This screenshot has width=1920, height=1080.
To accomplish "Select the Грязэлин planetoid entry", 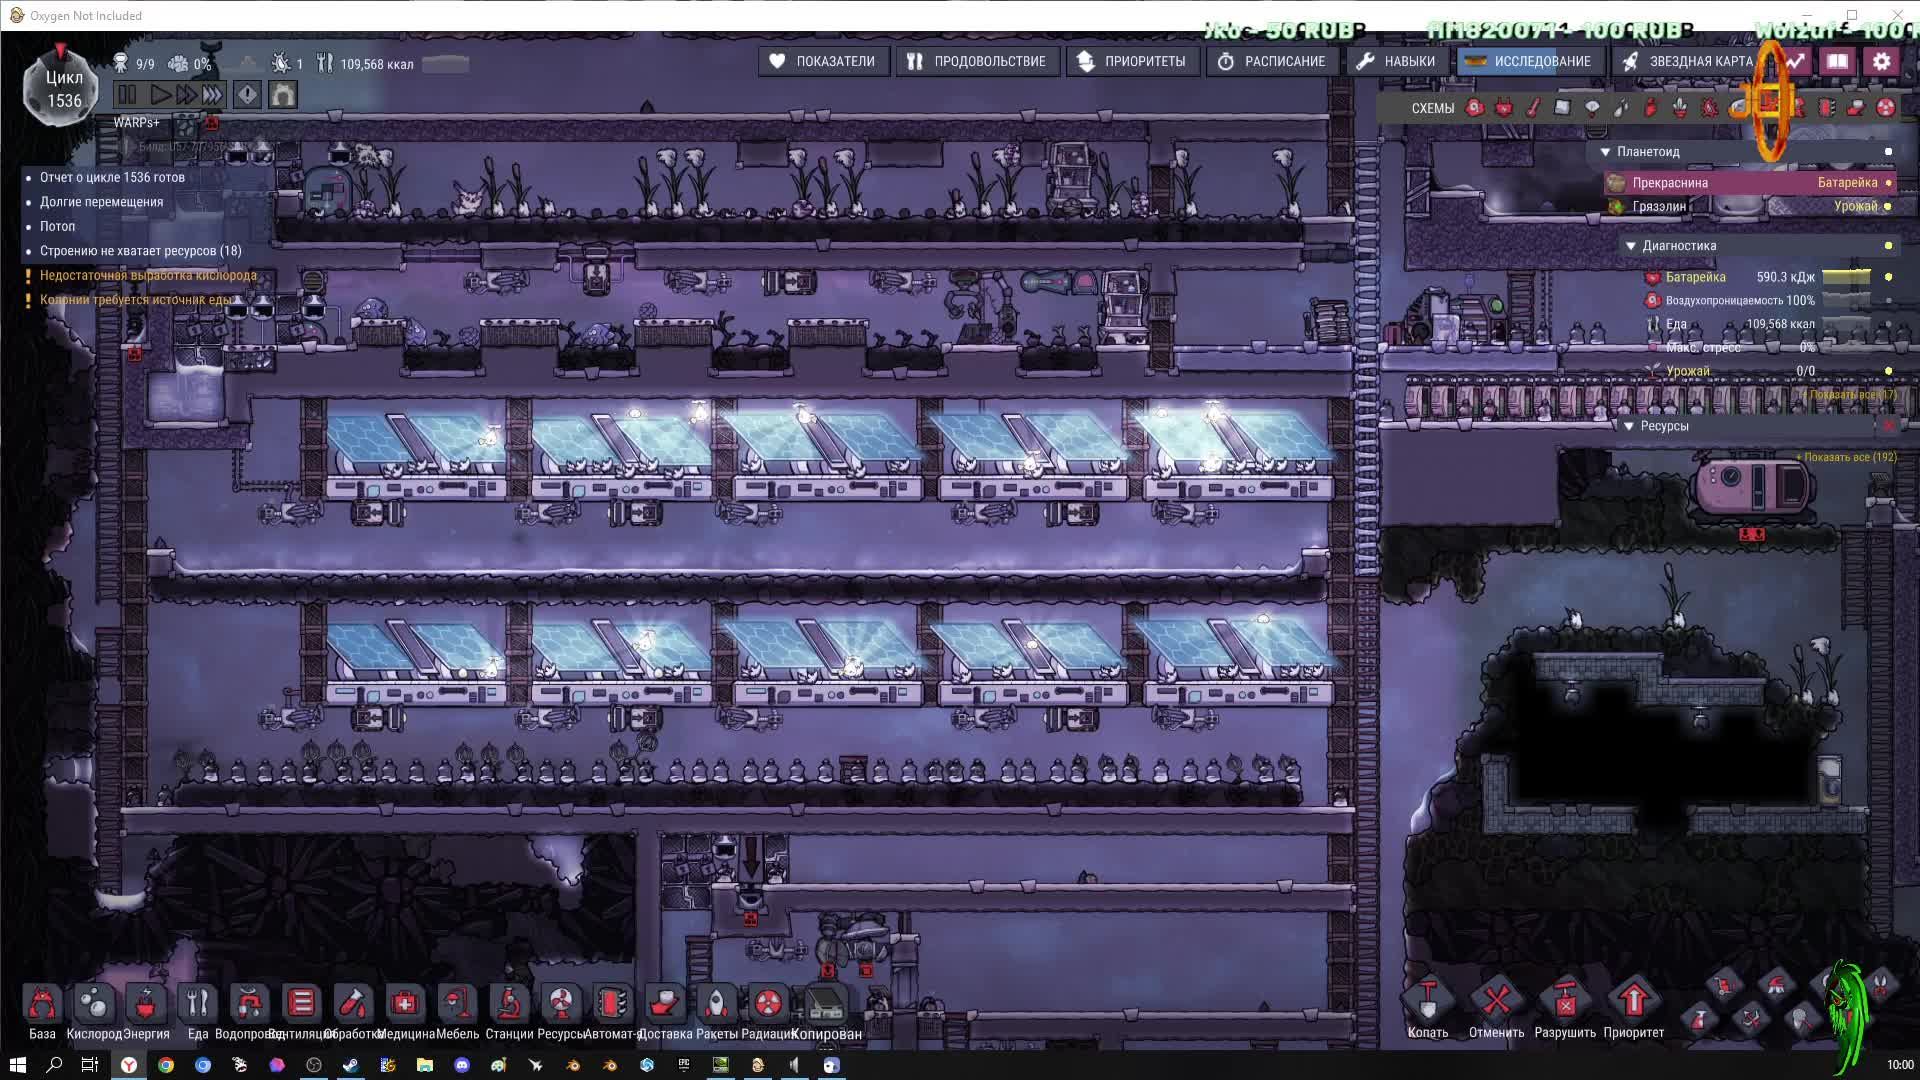I will pos(1659,206).
